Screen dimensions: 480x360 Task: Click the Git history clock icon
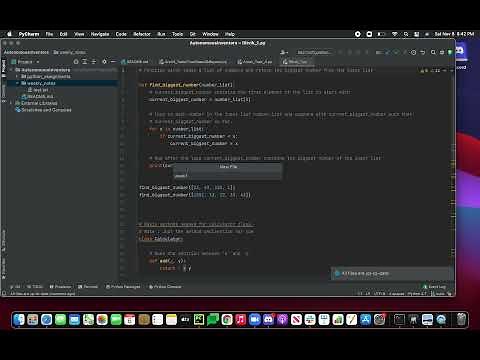point(413,52)
